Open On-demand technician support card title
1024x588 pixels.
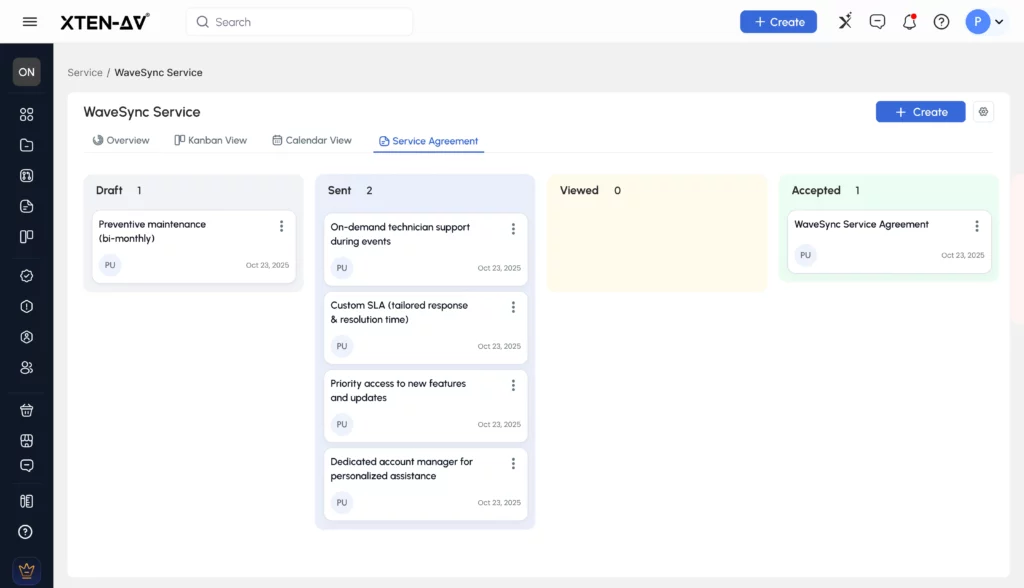pos(400,234)
